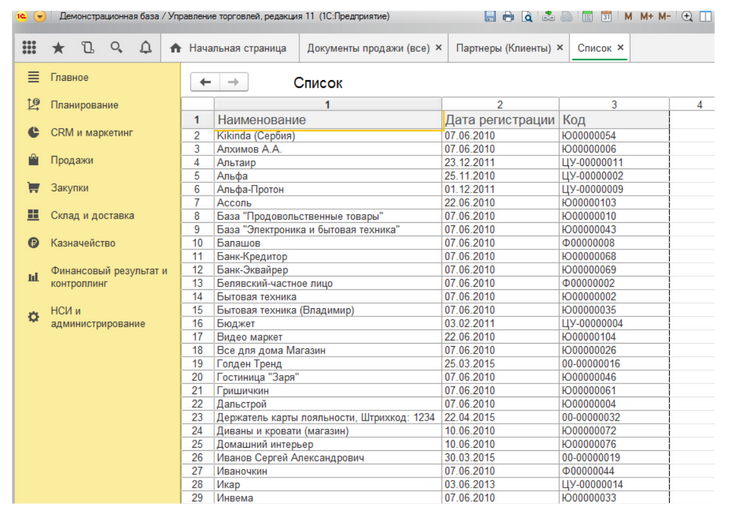
Task: Open the main menu dropdown arrow in title bar
Action: pyautogui.click(x=40, y=17)
